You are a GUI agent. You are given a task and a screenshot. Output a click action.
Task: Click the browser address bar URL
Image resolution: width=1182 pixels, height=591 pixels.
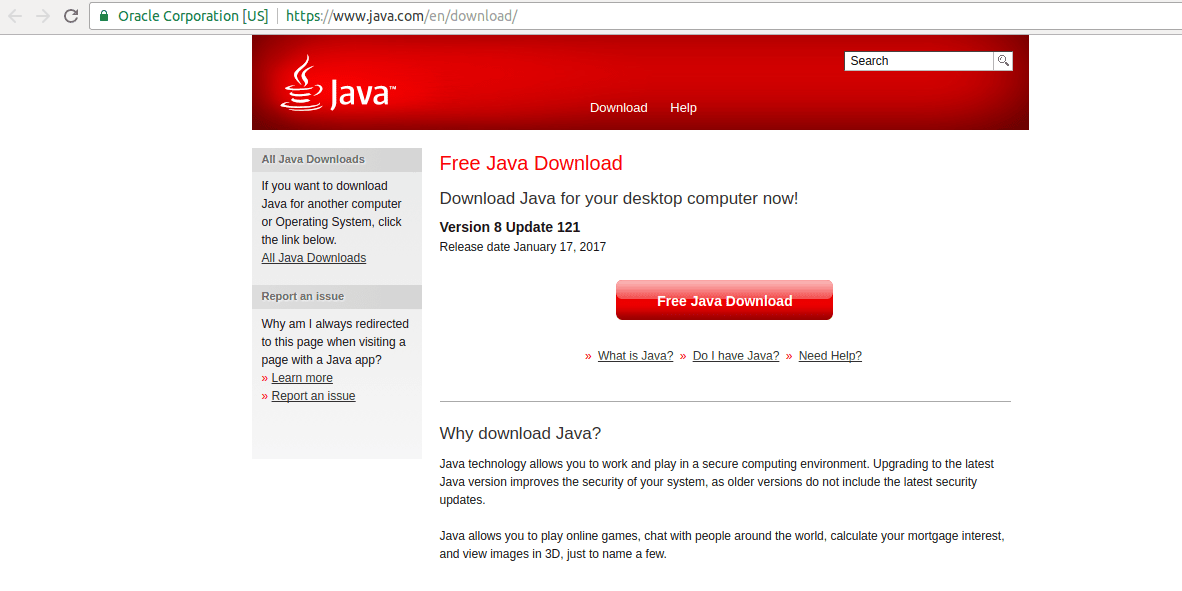point(402,16)
